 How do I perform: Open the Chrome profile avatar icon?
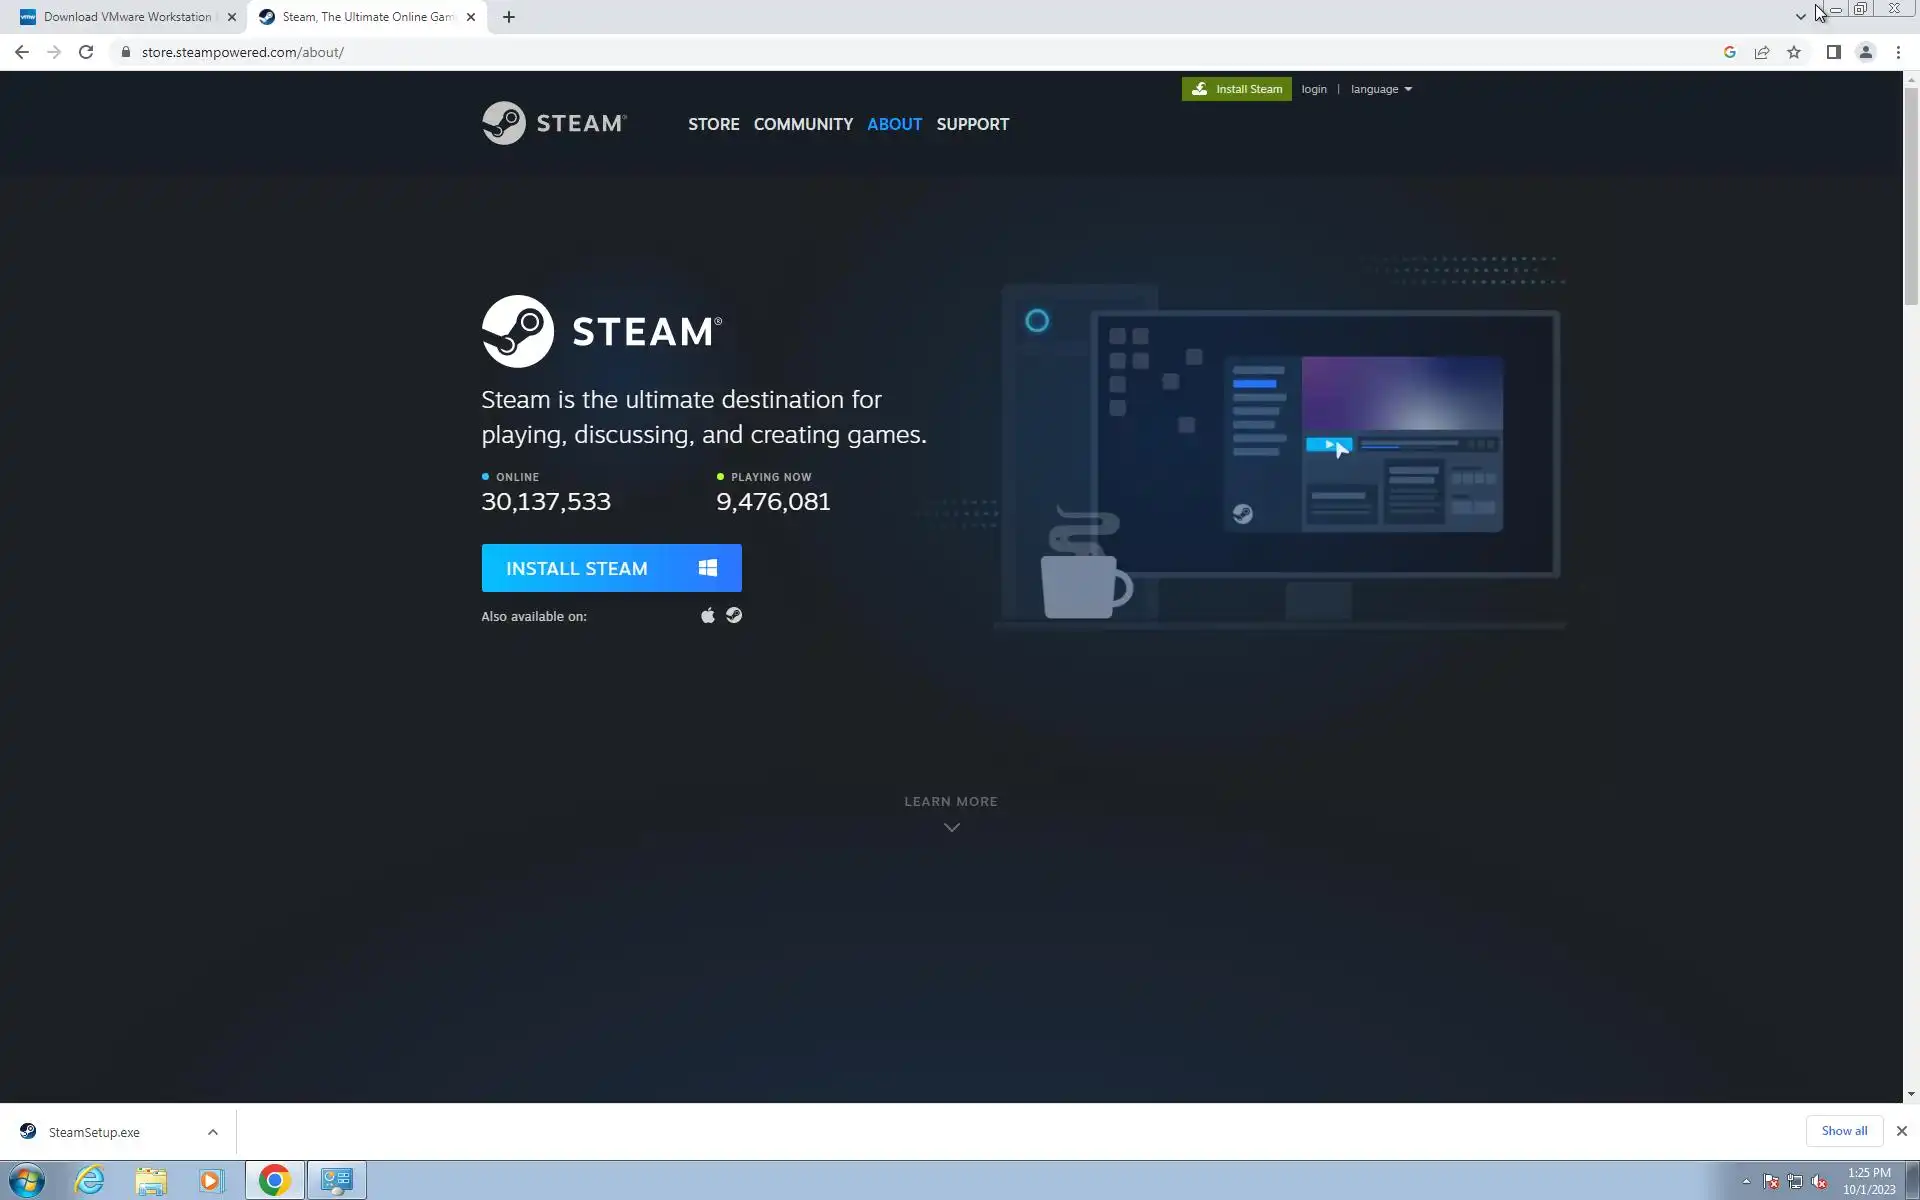1865,52
